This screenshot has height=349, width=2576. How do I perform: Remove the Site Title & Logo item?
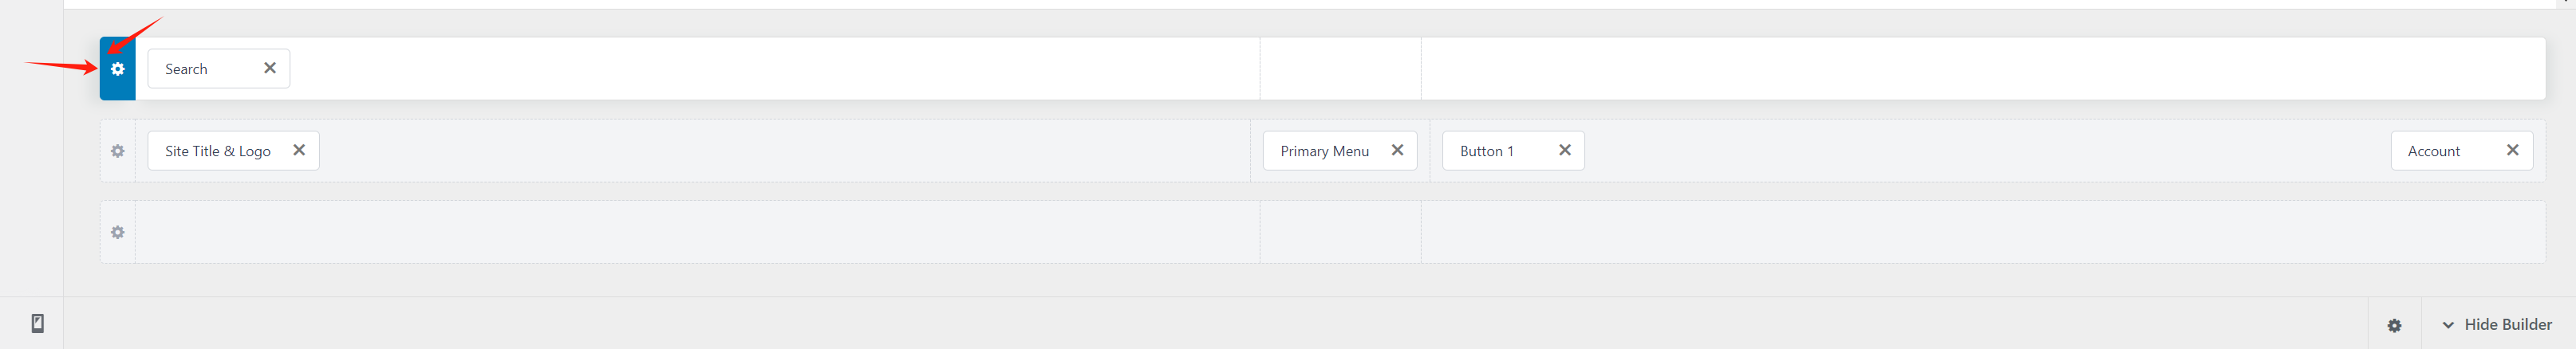pyautogui.click(x=299, y=150)
